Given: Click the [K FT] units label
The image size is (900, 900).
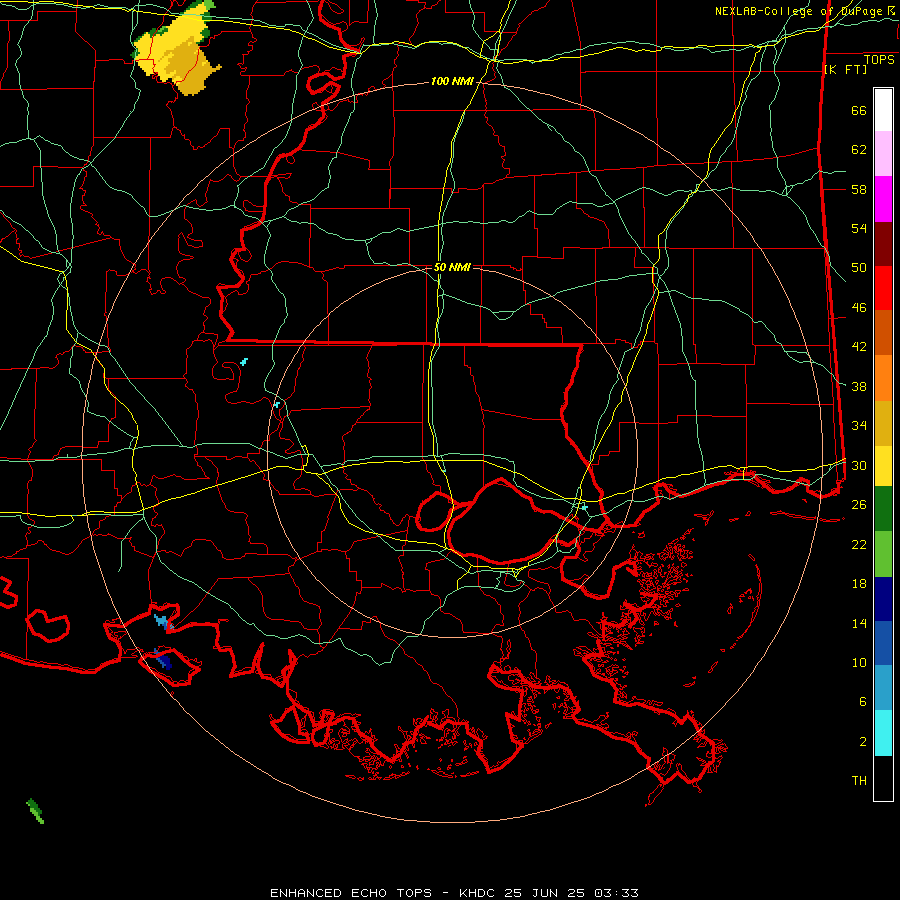Looking at the screenshot, I should pos(845,69).
